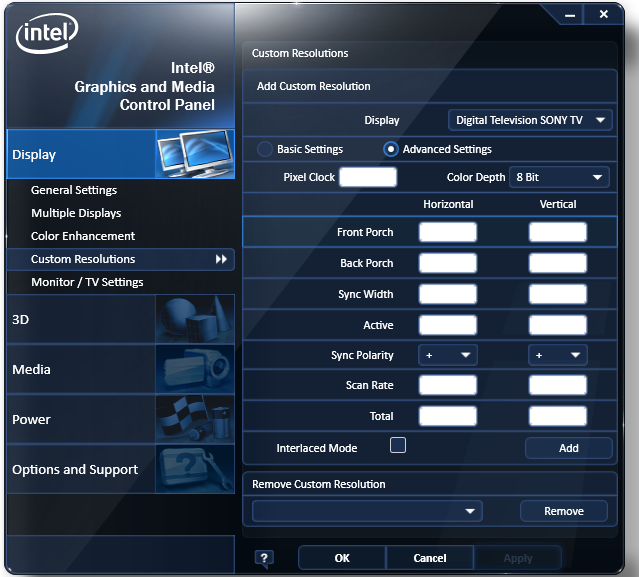
Task: Open the Power category
Action: 121,419
